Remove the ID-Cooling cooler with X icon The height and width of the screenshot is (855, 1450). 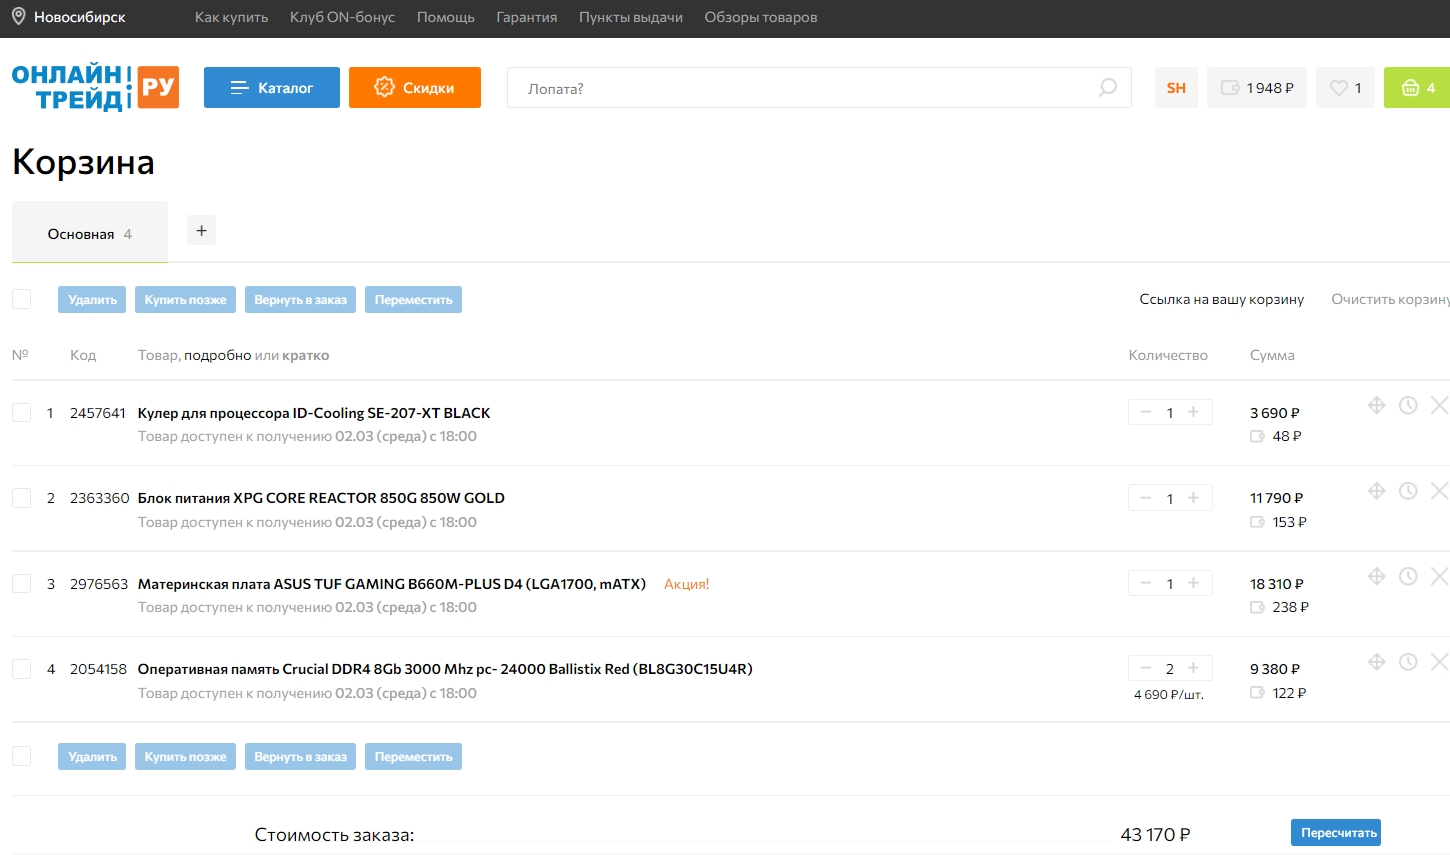[1439, 405]
